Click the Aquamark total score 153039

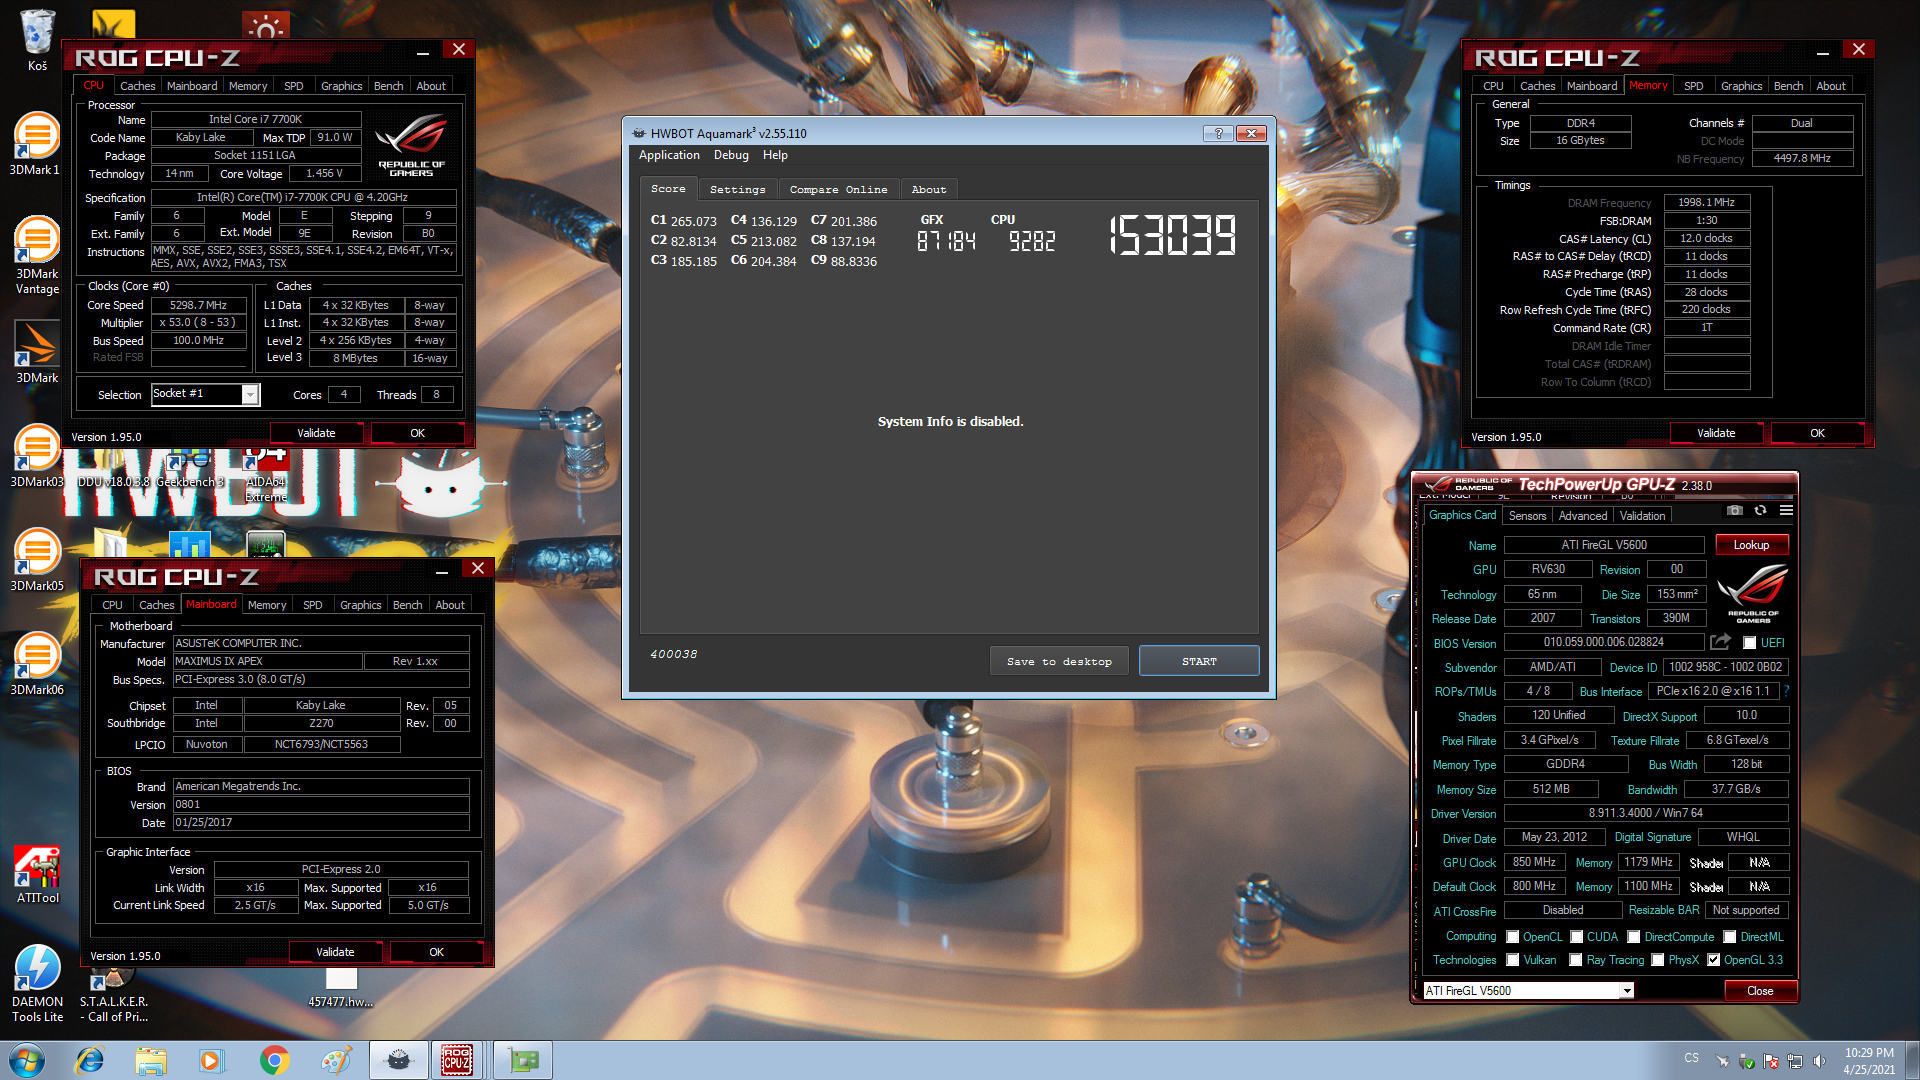click(1173, 236)
